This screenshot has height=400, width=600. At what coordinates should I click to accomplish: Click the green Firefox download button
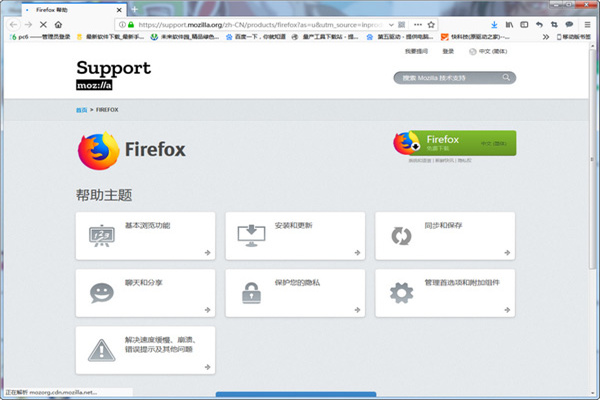point(455,143)
